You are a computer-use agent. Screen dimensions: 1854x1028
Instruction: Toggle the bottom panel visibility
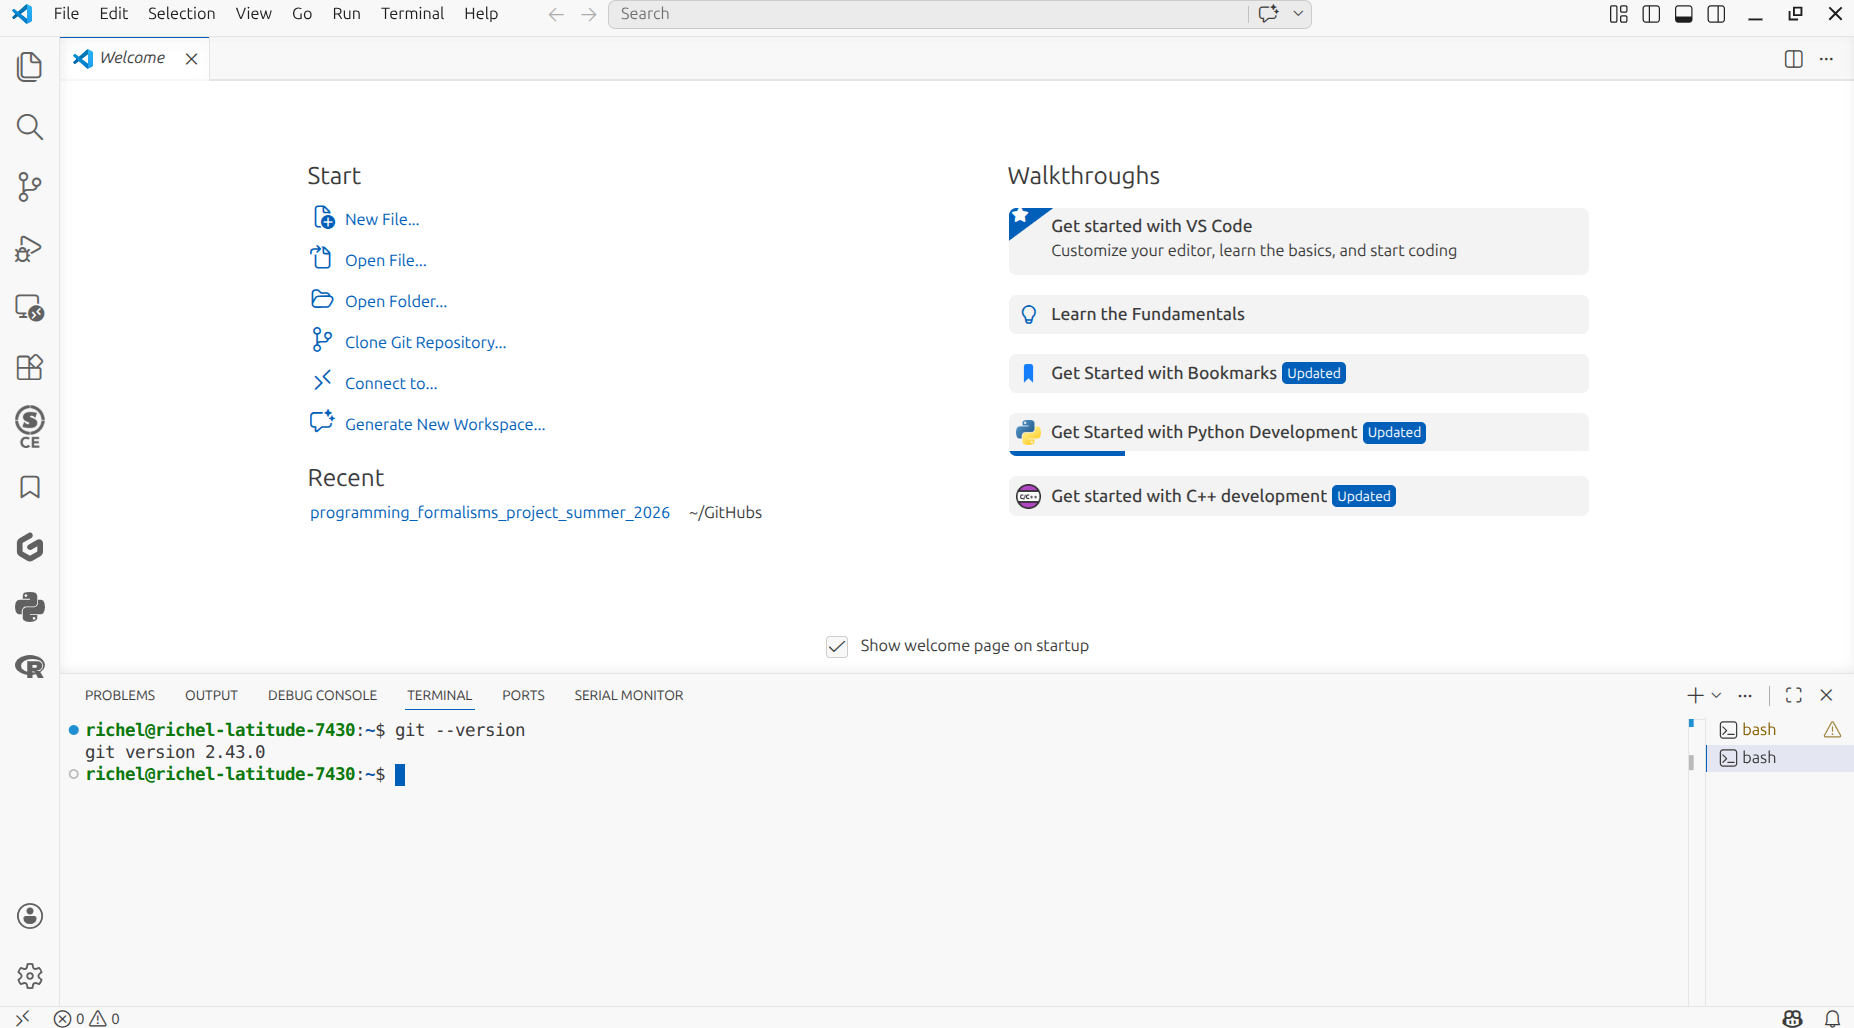click(x=1684, y=14)
